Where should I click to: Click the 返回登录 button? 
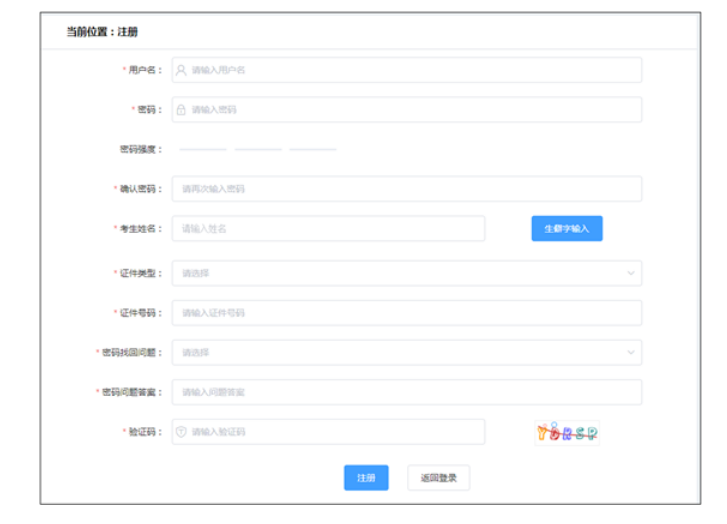pyautogui.click(x=438, y=478)
